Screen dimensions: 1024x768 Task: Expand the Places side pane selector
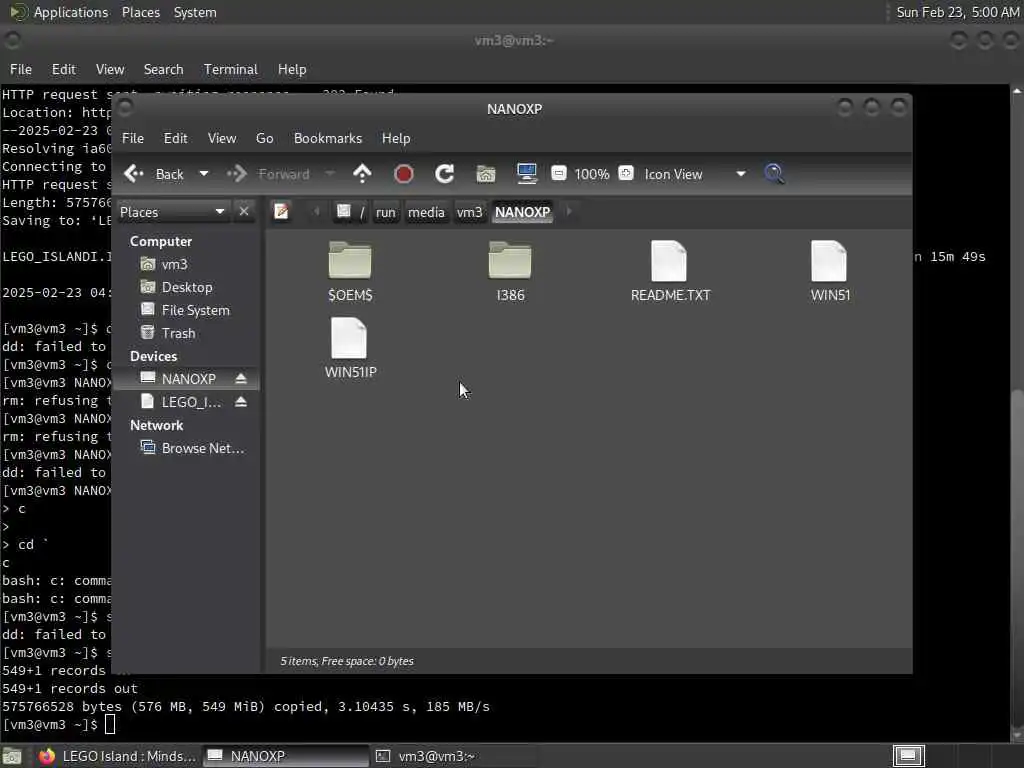point(172,212)
